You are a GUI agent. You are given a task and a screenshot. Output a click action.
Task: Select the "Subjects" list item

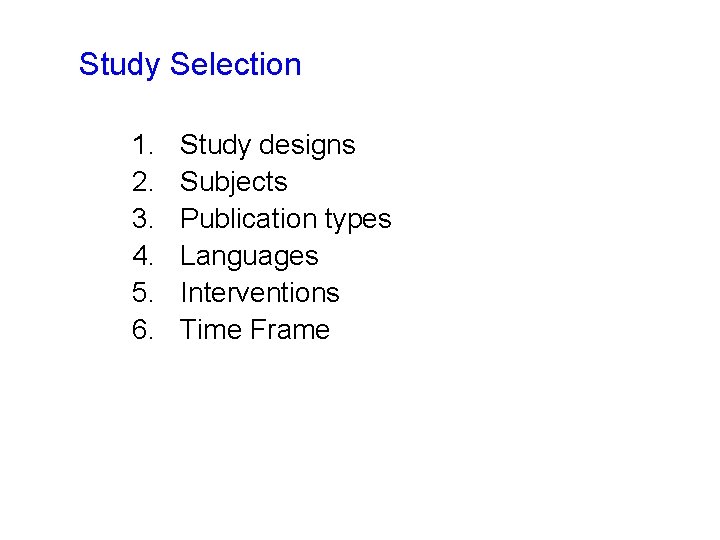click(x=234, y=182)
